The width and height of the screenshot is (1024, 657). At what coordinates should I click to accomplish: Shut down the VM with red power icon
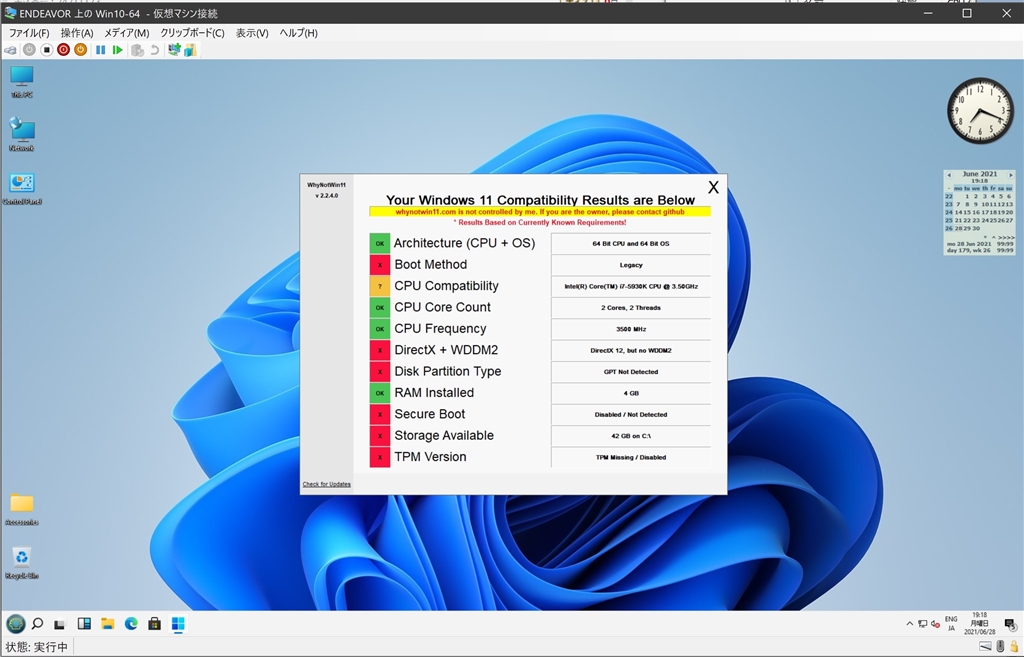63,50
